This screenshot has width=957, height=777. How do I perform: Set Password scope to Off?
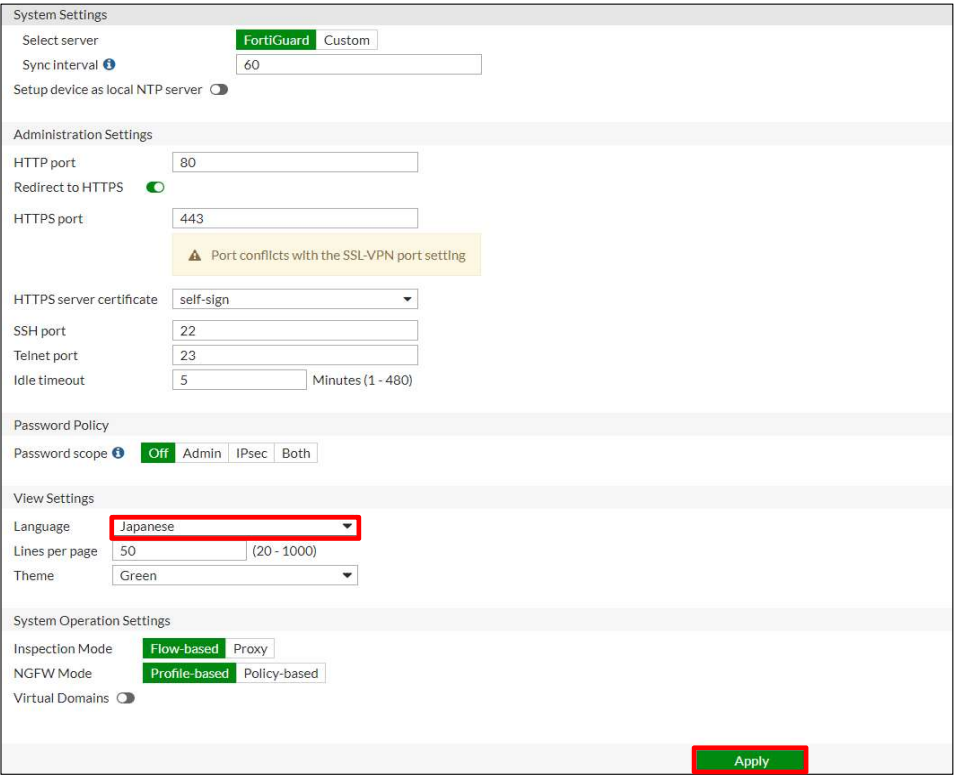pos(158,454)
